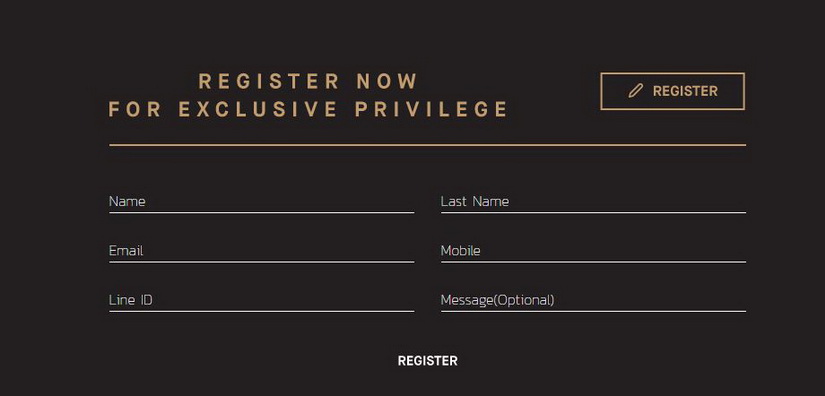Image resolution: width=825 pixels, height=396 pixels.
Task: Click into the Email input field
Action: click(261, 251)
